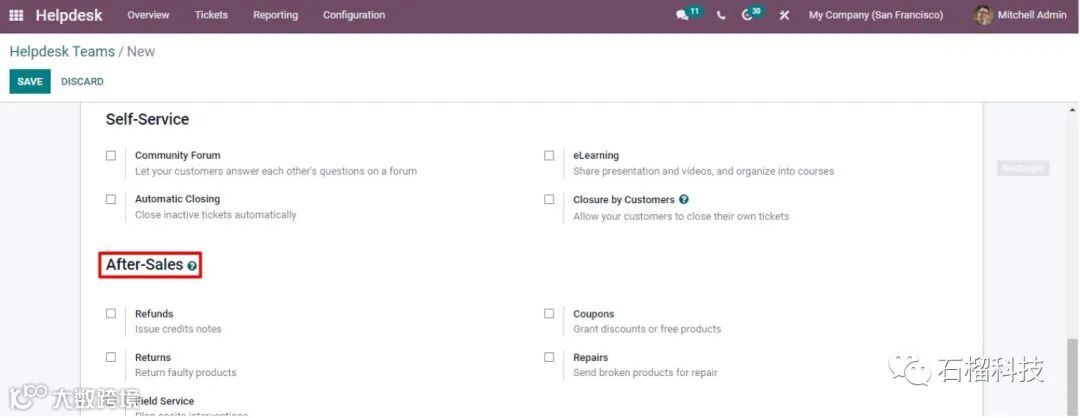1080x418 pixels.
Task: Open the activities clock icon
Action: pyautogui.click(x=748, y=15)
